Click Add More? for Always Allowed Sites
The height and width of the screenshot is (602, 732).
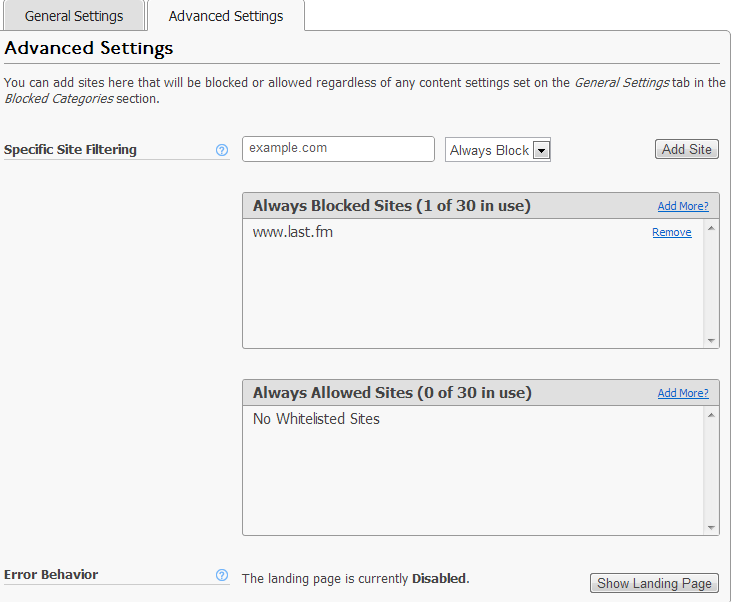pyautogui.click(x=683, y=393)
